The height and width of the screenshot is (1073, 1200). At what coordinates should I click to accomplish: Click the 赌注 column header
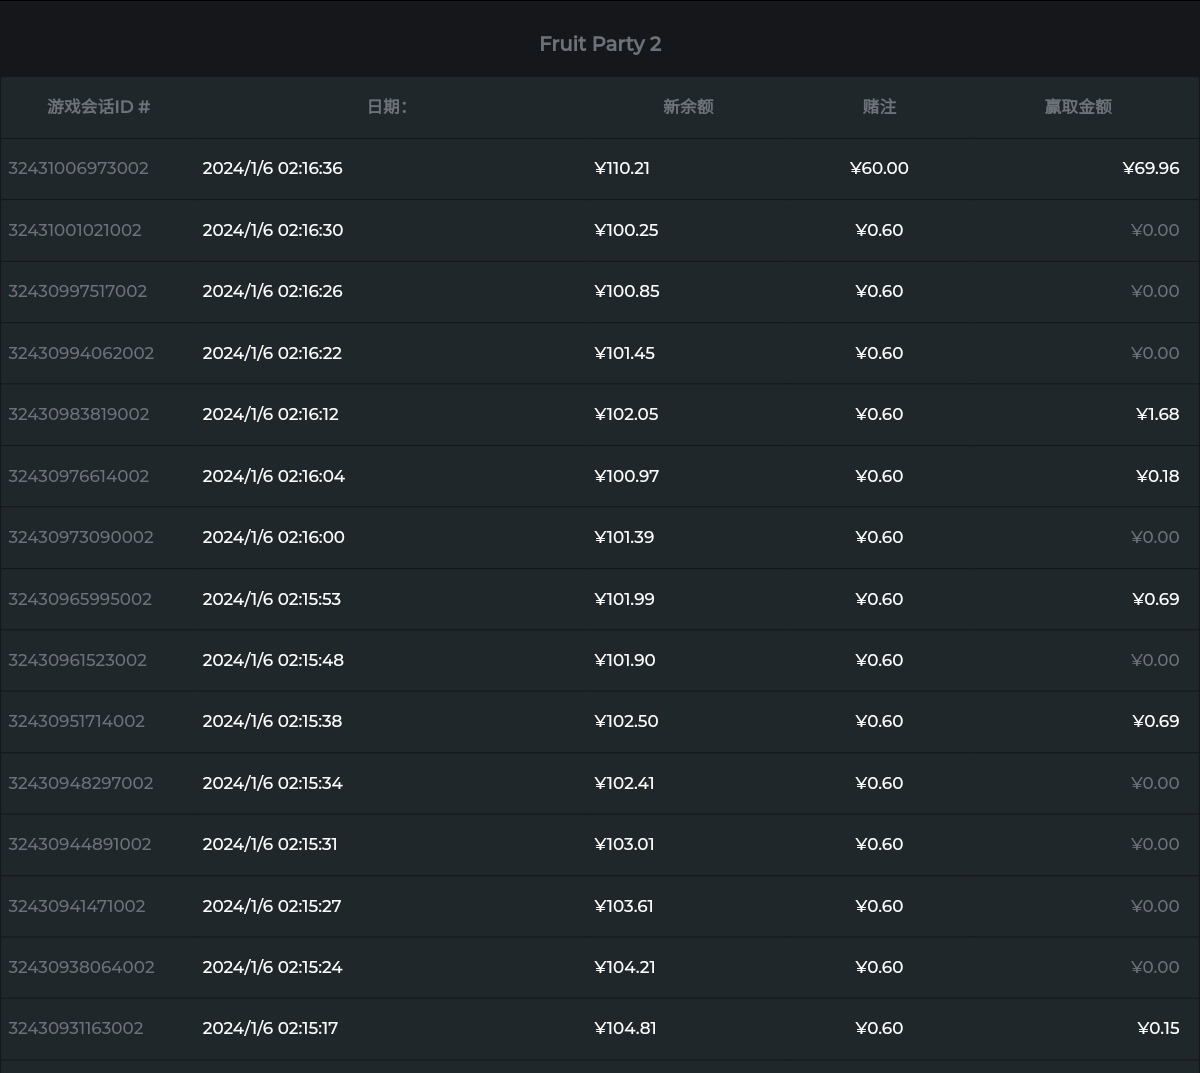879,107
